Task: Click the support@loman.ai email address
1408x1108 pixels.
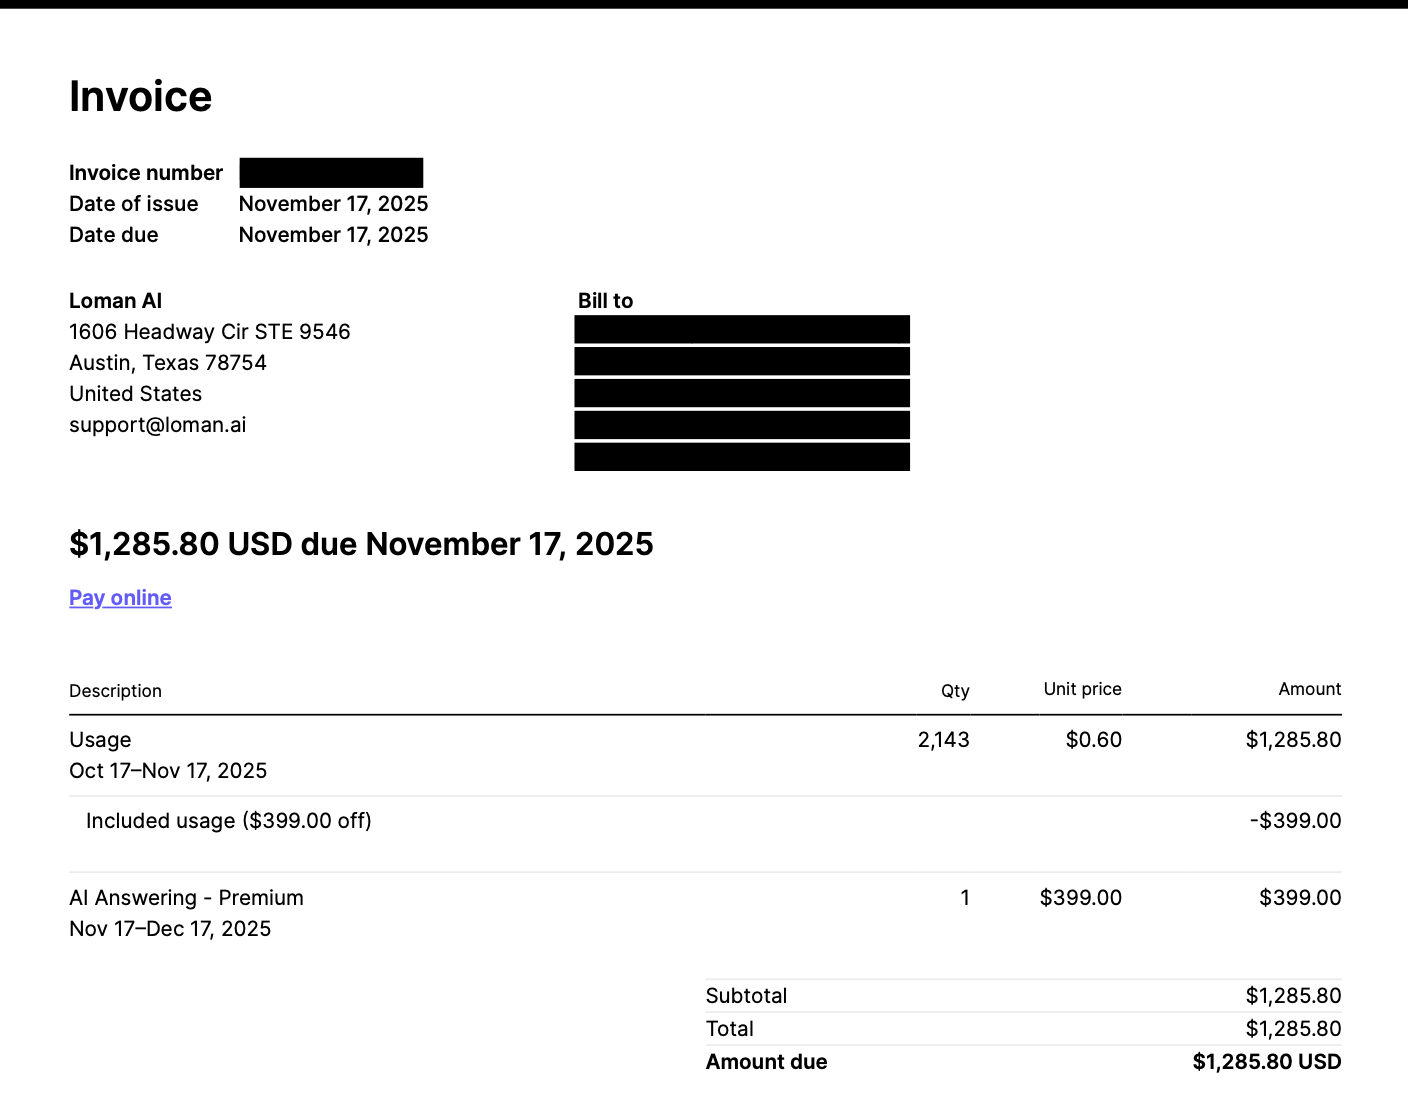Action: click(157, 425)
